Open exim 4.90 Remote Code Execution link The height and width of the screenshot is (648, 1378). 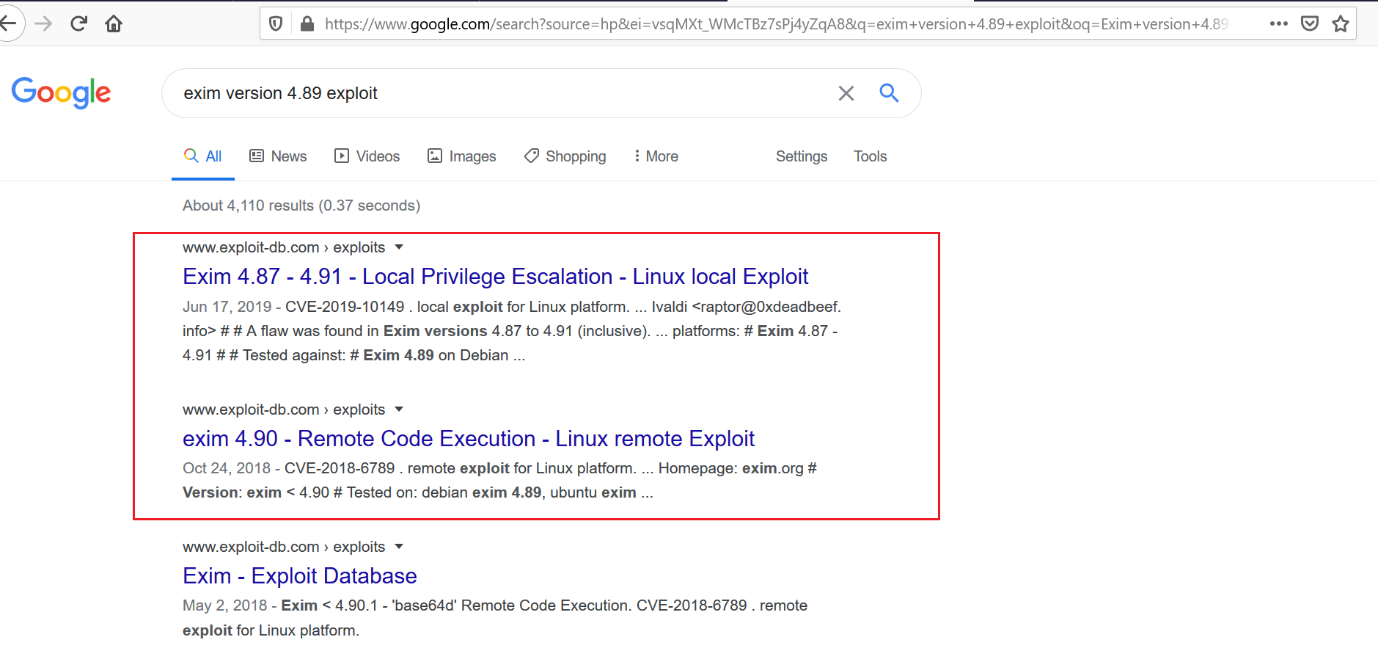[x=468, y=439]
